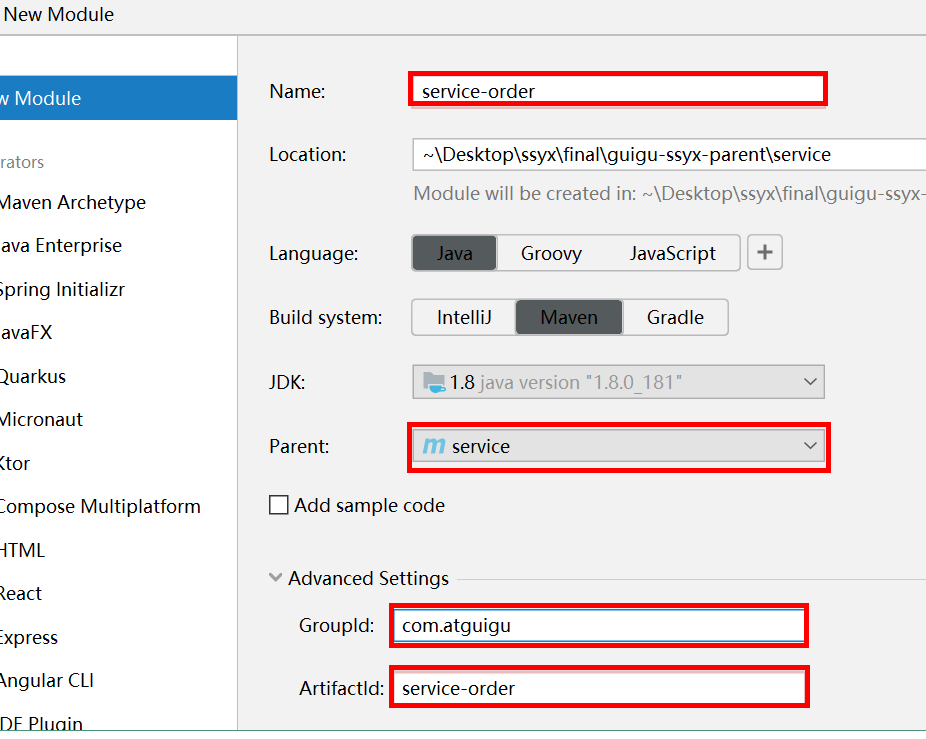
Task: Open the JDK version dropdown
Action: click(809, 382)
